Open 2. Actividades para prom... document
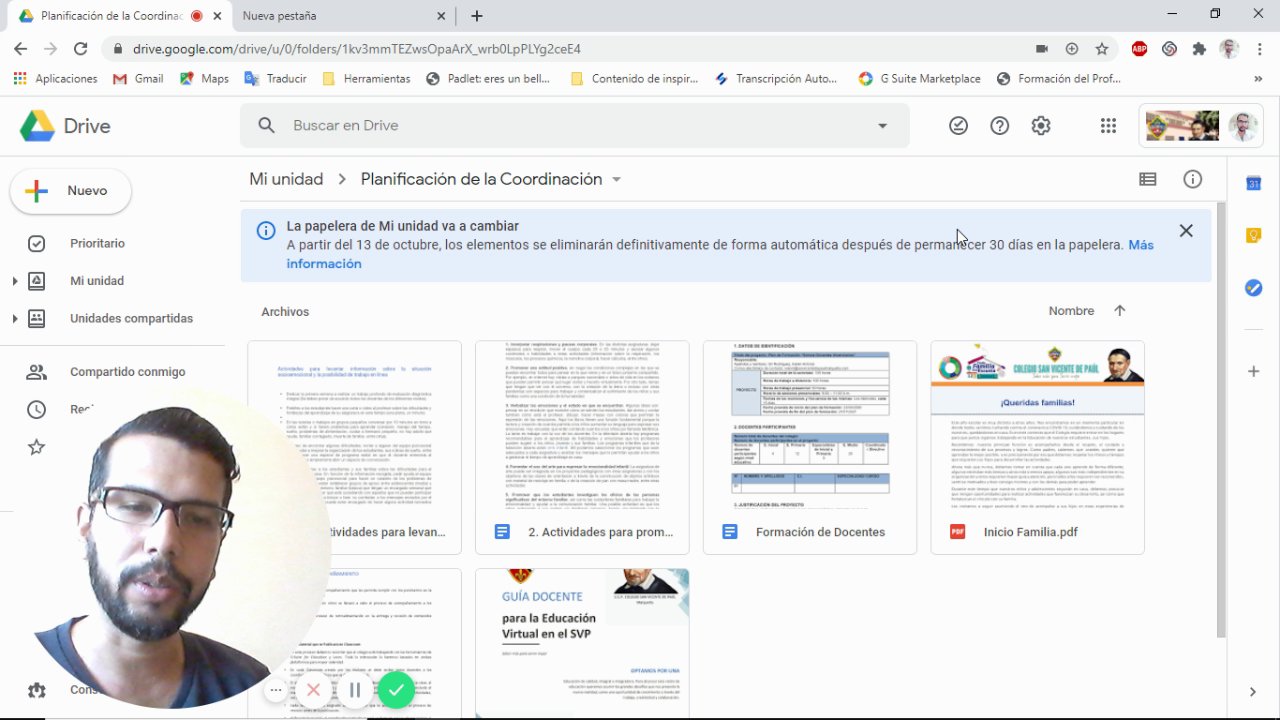This screenshot has height=720, width=1280. pos(582,447)
